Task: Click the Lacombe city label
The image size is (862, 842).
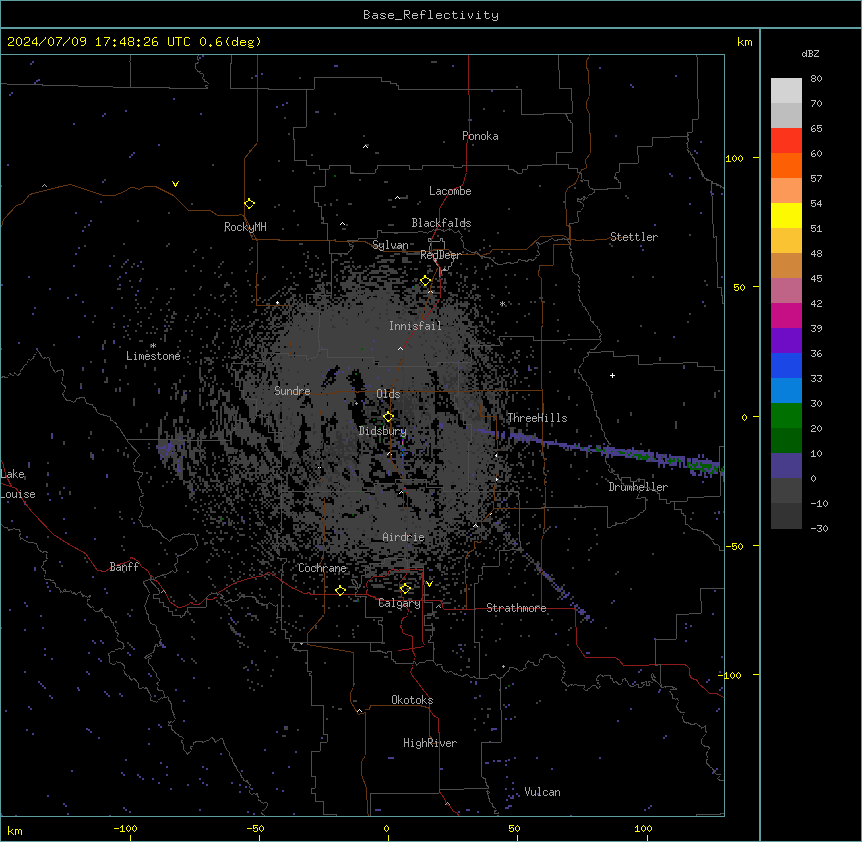Action: [450, 191]
